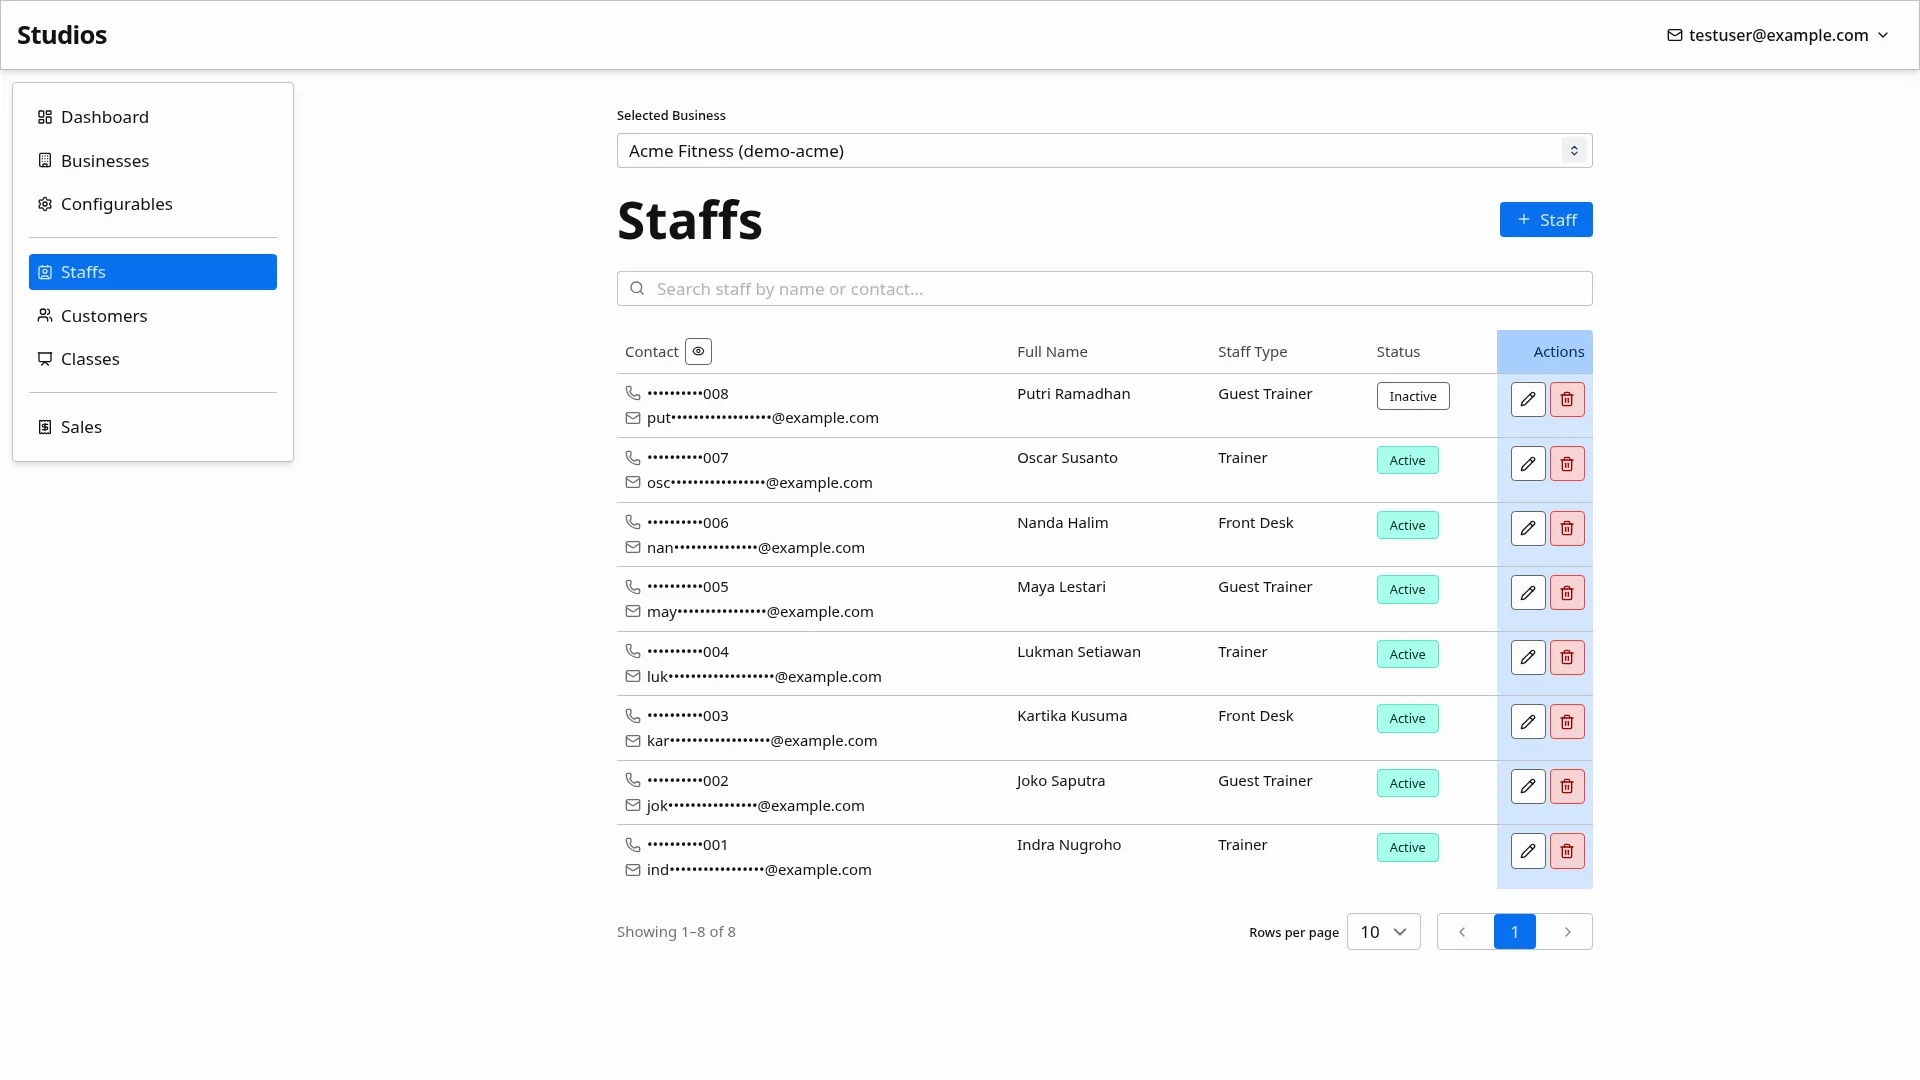
Task: Open the Sales section
Action: pyautogui.click(x=153, y=427)
